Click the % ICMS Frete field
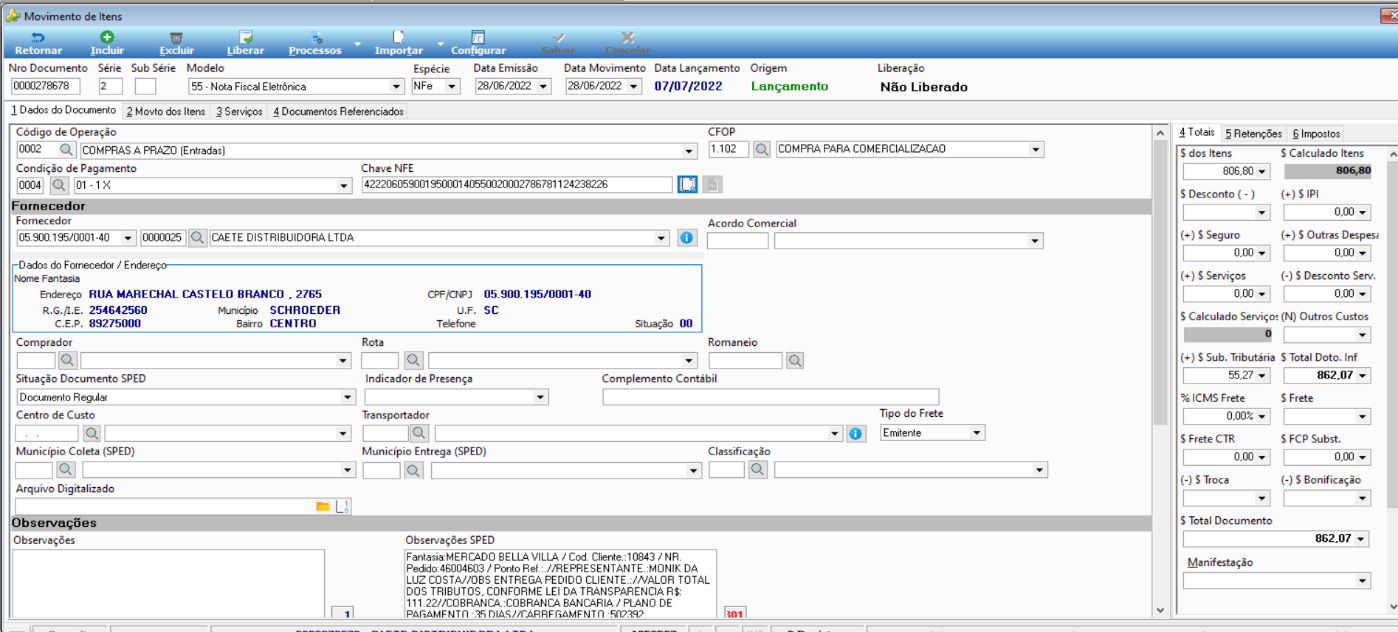Screen dimensions: 1398x632 click(x=1226, y=416)
